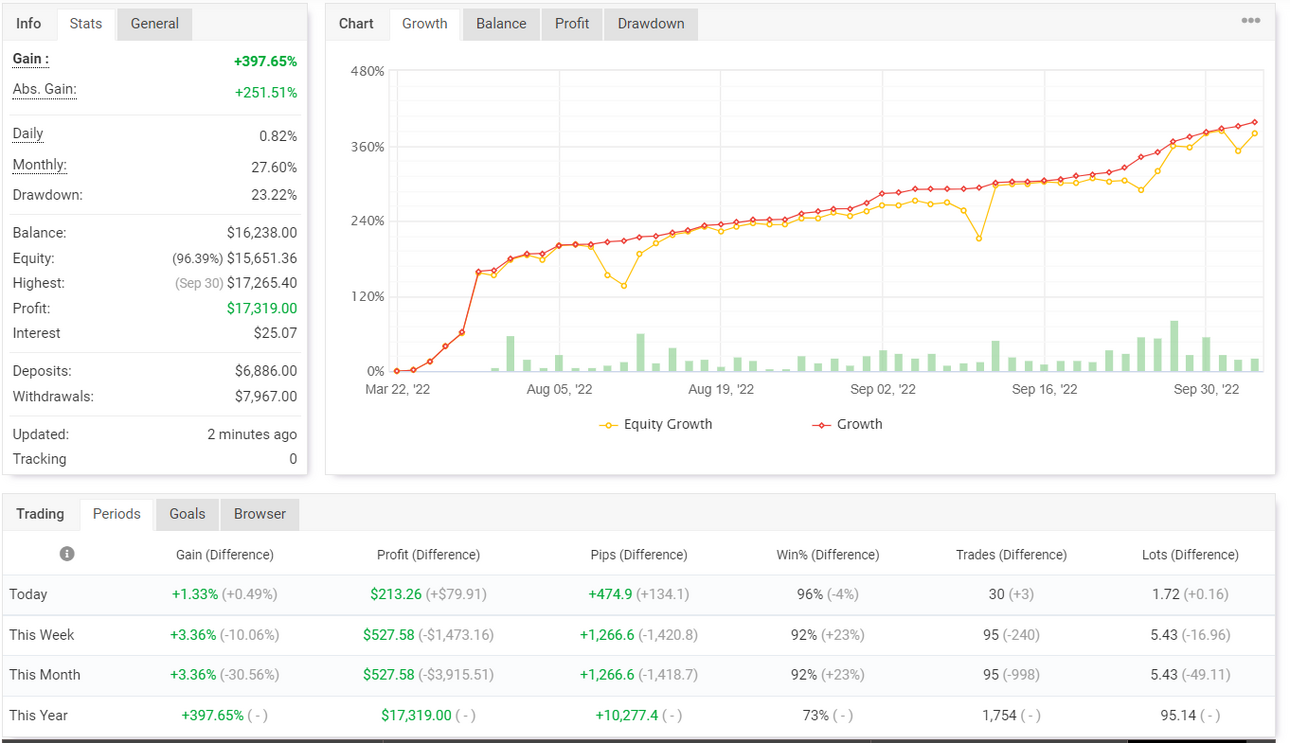Click the $16,238.00 balance value
Image resolution: width=1290 pixels, height=743 pixels.
pos(262,233)
